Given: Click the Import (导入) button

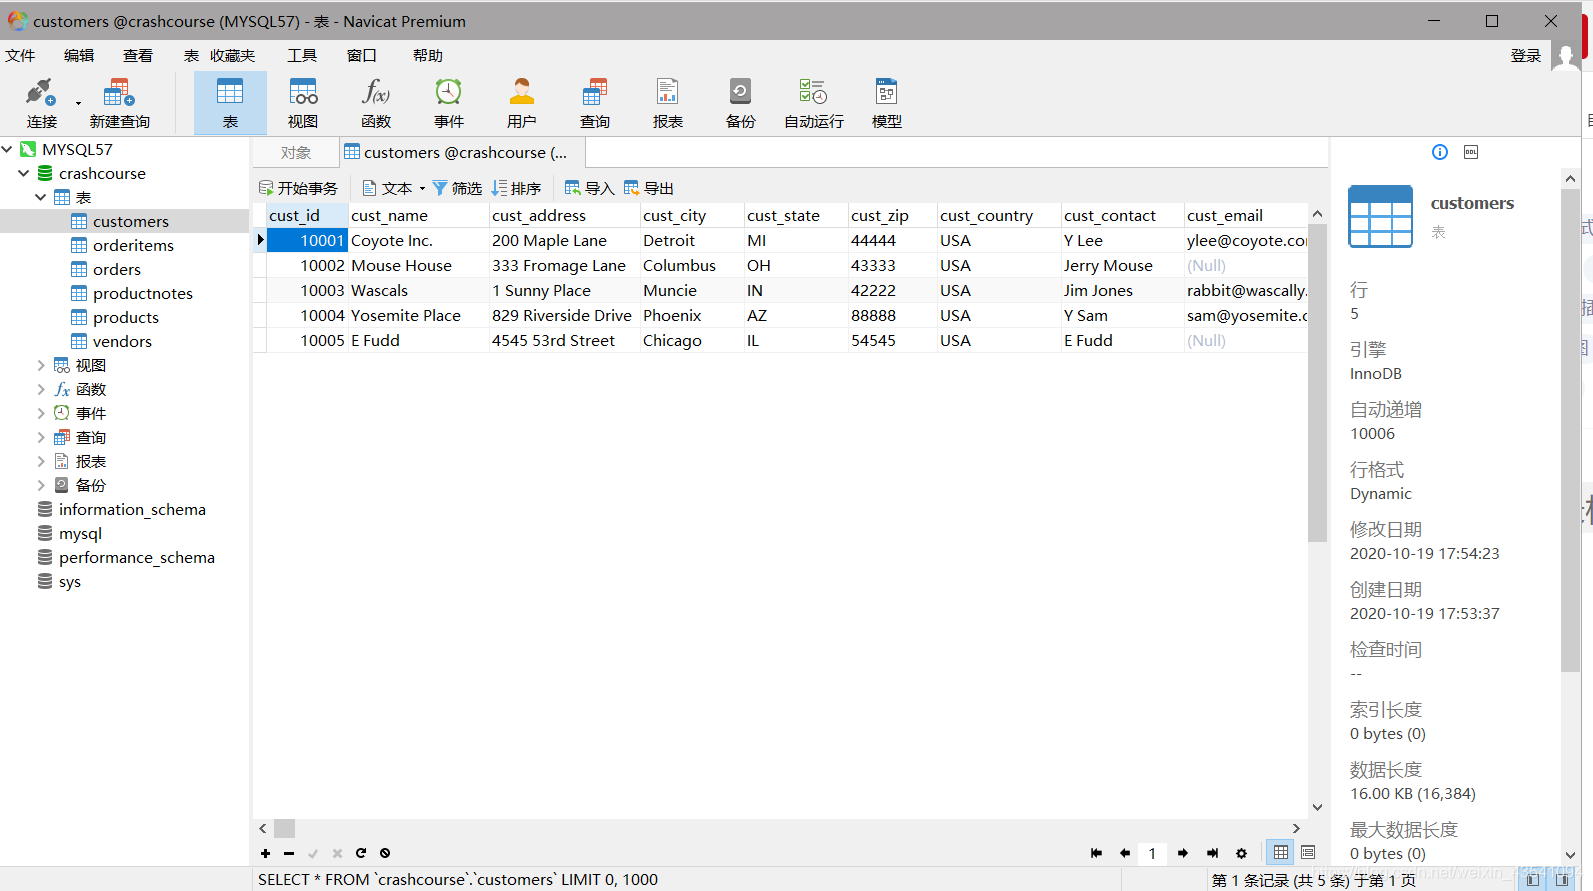Looking at the screenshot, I should point(589,188).
